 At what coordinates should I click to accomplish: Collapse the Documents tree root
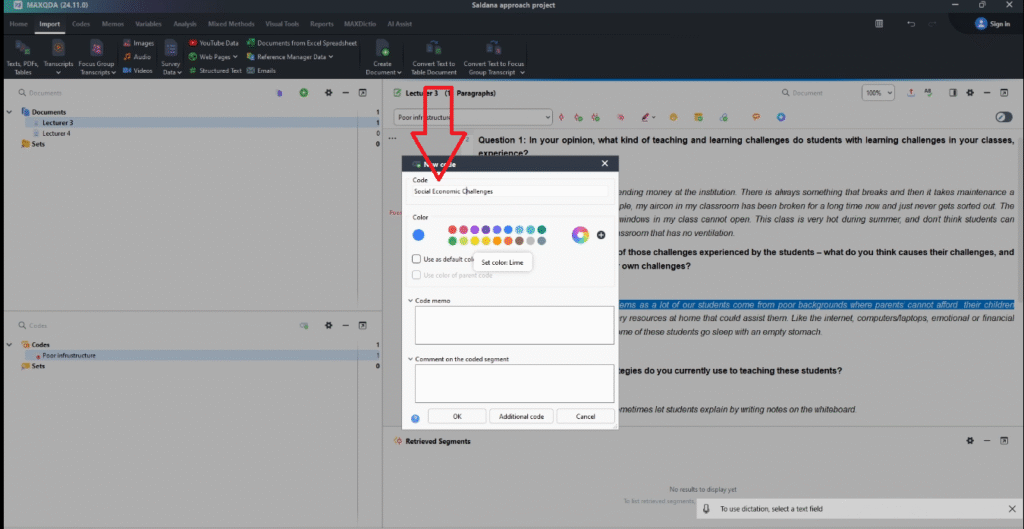(10, 112)
